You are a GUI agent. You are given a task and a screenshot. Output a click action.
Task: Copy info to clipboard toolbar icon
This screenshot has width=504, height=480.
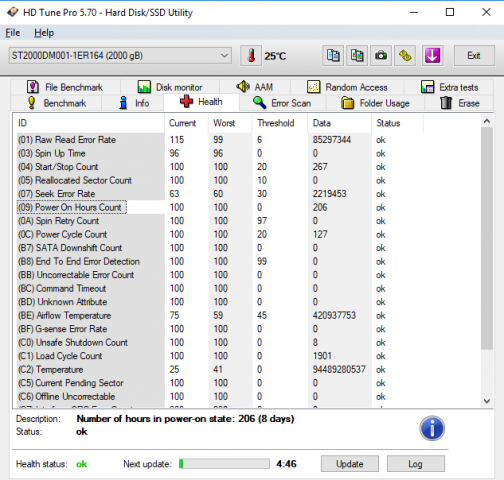(333, 56)
